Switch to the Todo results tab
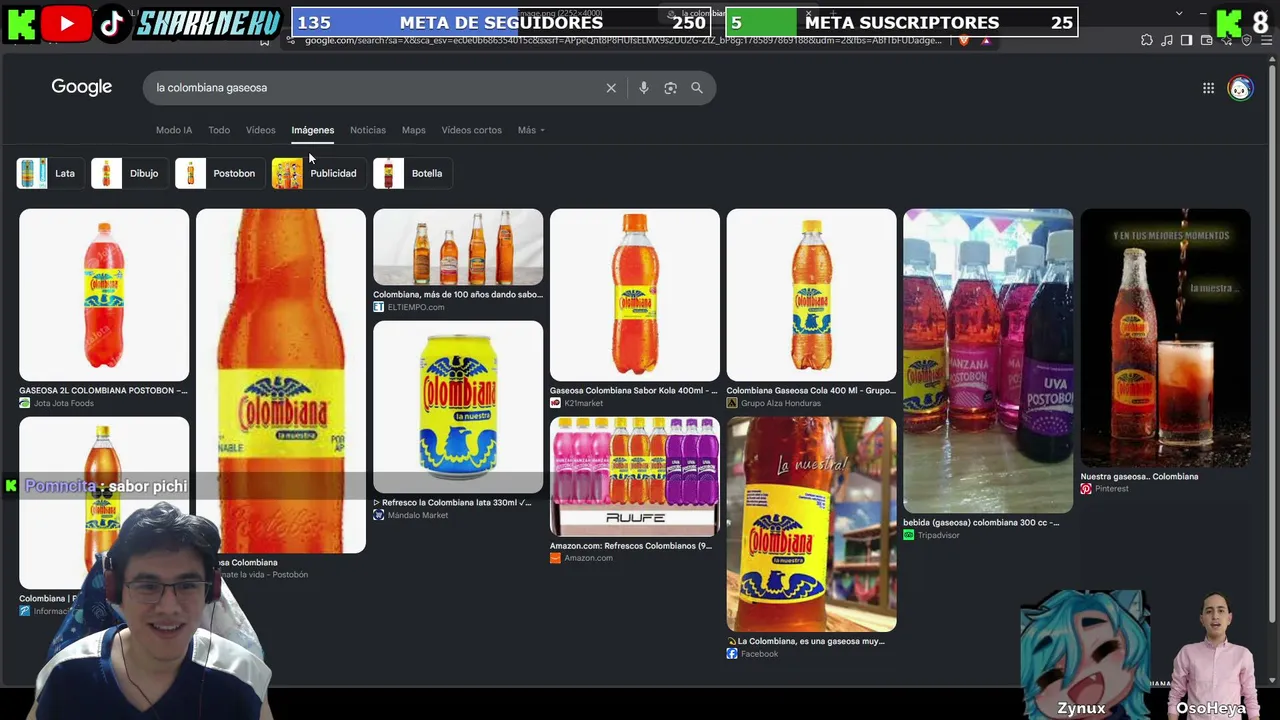 (x=219, y=130)
